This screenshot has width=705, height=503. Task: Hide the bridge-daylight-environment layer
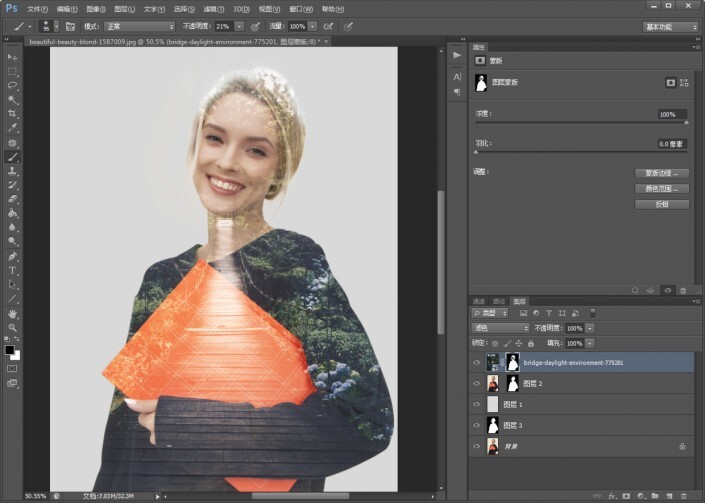tap(476, 362)
